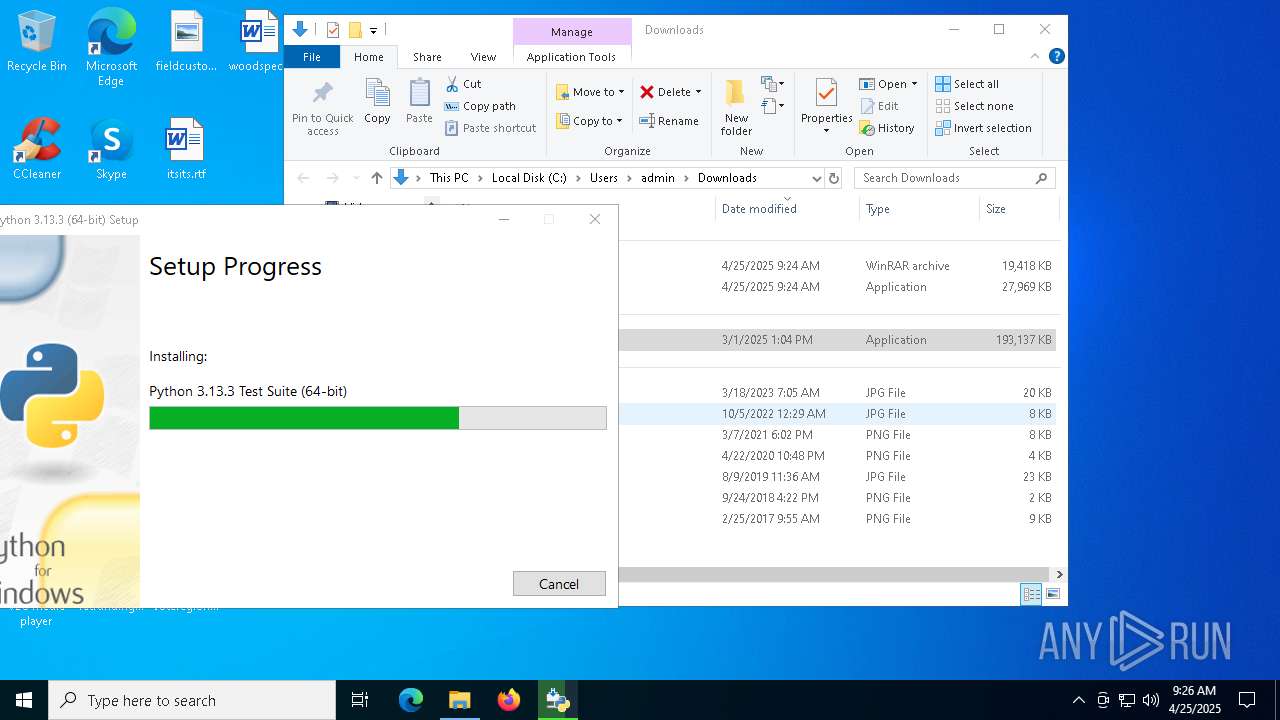Screen dimensions: 1280x720
Task: Open the notification center
Action: click(1247, 700)
